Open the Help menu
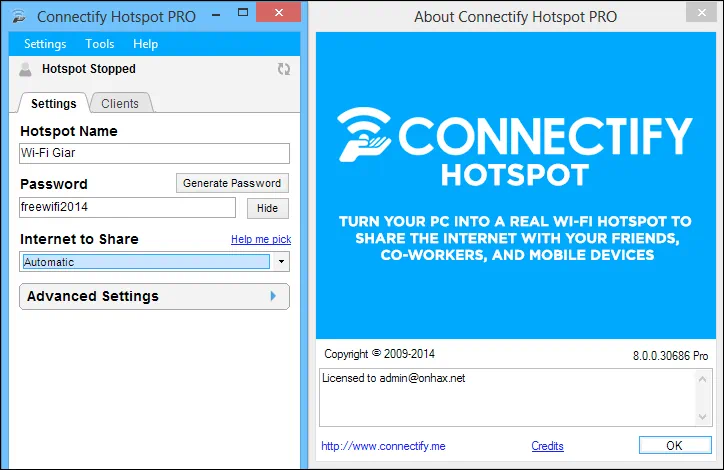The width and height of the screenshot is (724, 470). click(145, 44)
